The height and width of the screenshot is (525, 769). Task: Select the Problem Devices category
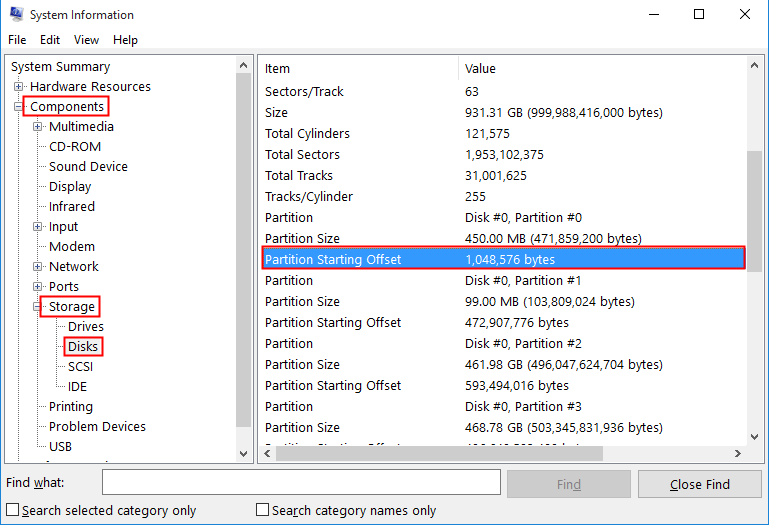pyautogui.click(x=97, y=427)
